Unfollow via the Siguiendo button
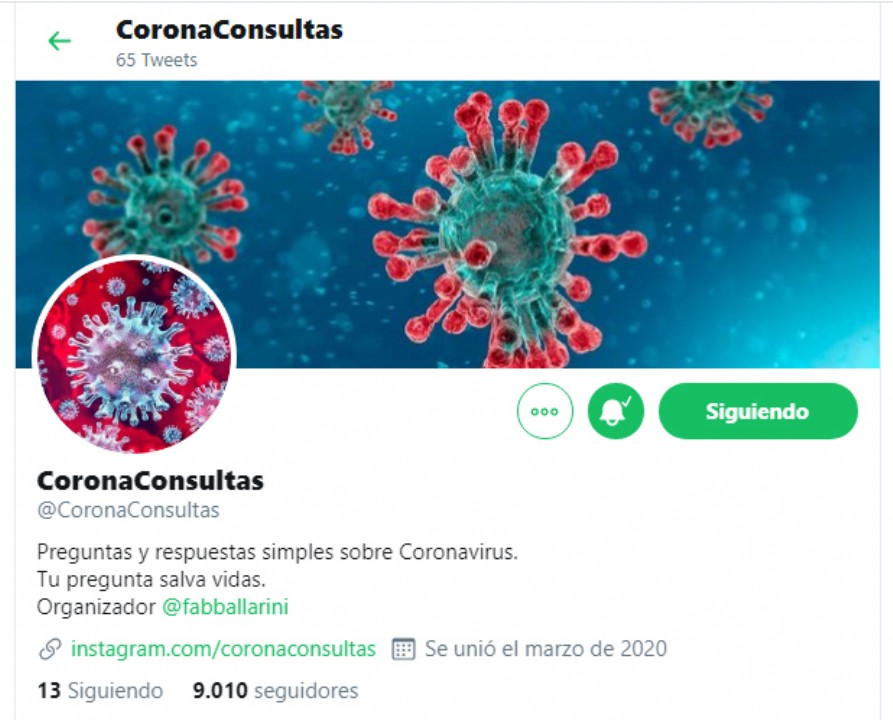This screenshot has width=893, height=720. [758, 411]
